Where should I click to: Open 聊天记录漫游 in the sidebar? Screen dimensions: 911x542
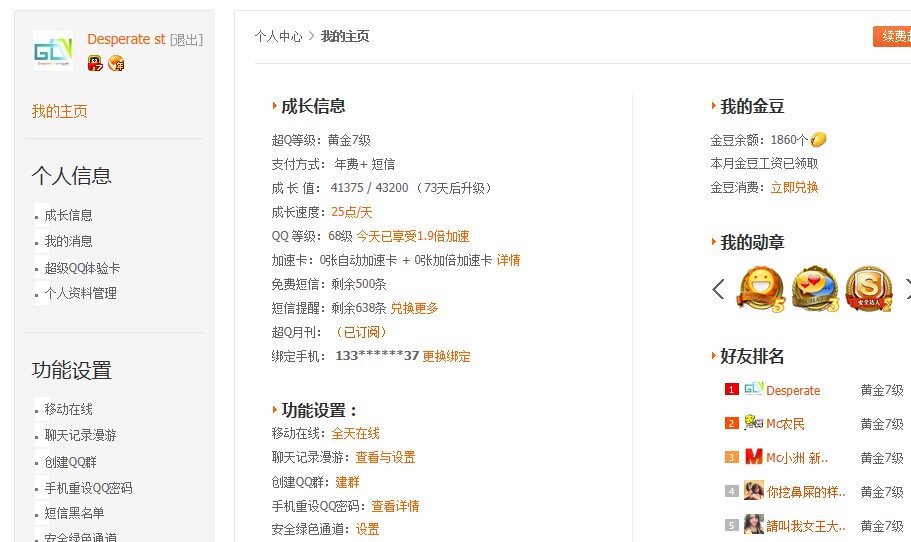click(x=81, y=435)
